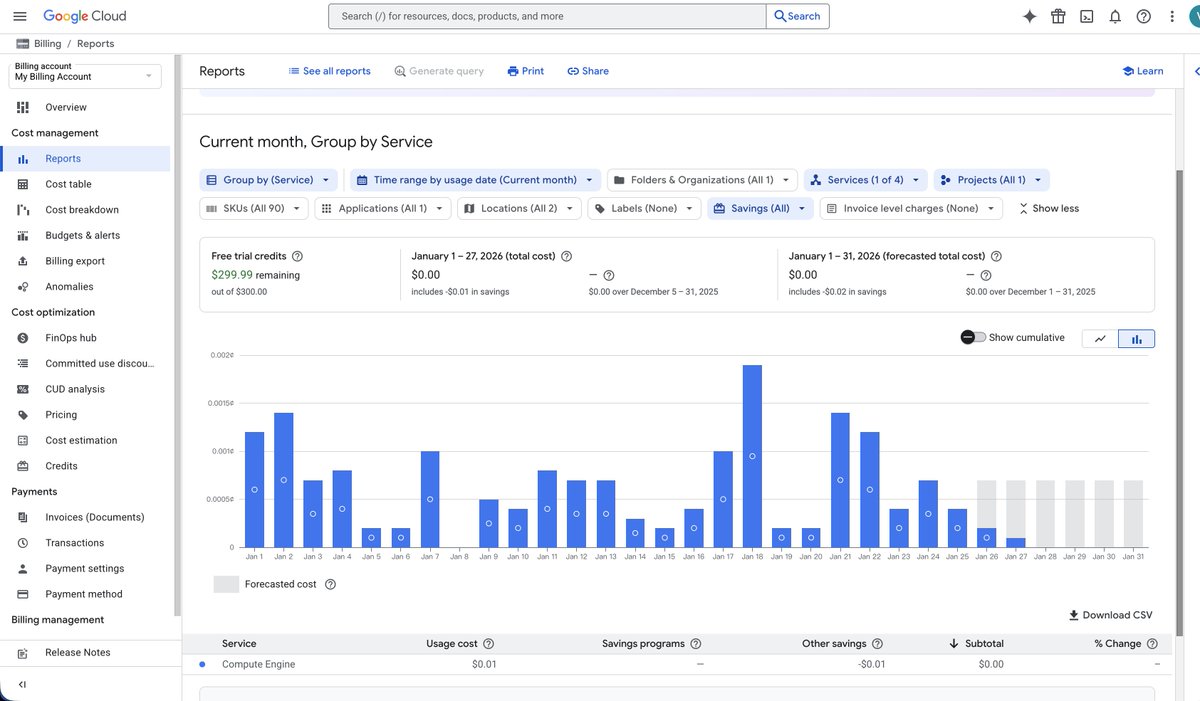
Task: Collapse filters with Show less
Action: point(1049,208)
